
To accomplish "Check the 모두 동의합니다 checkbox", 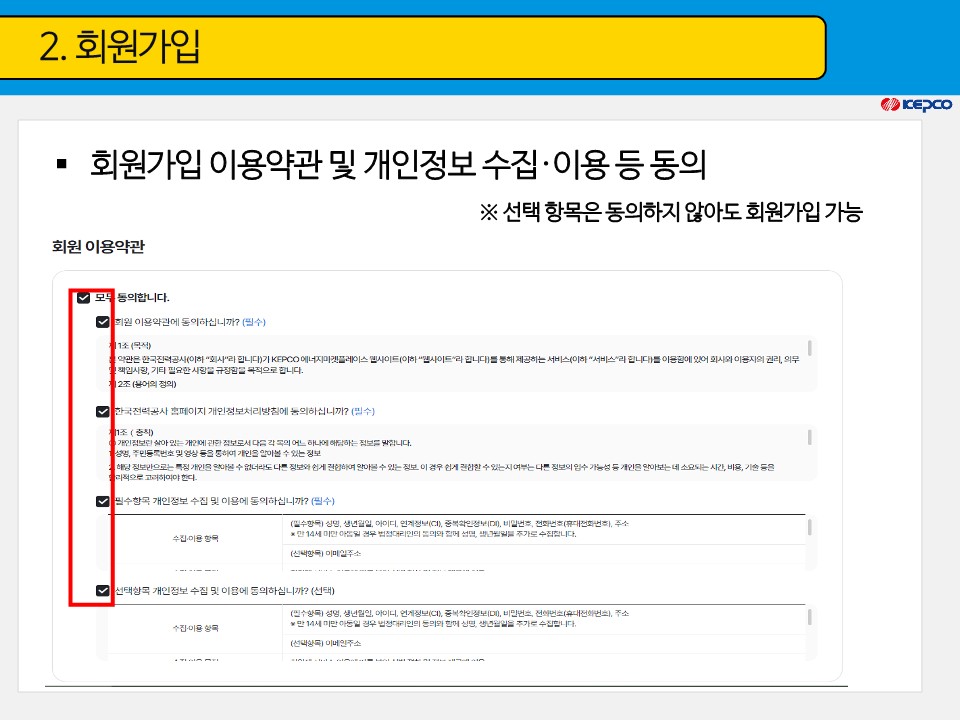I will [82, 298].
